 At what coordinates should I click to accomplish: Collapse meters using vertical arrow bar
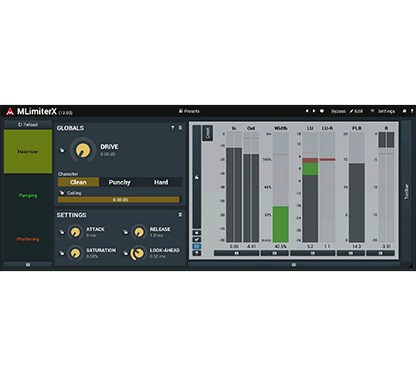click(x=197, y=177)
